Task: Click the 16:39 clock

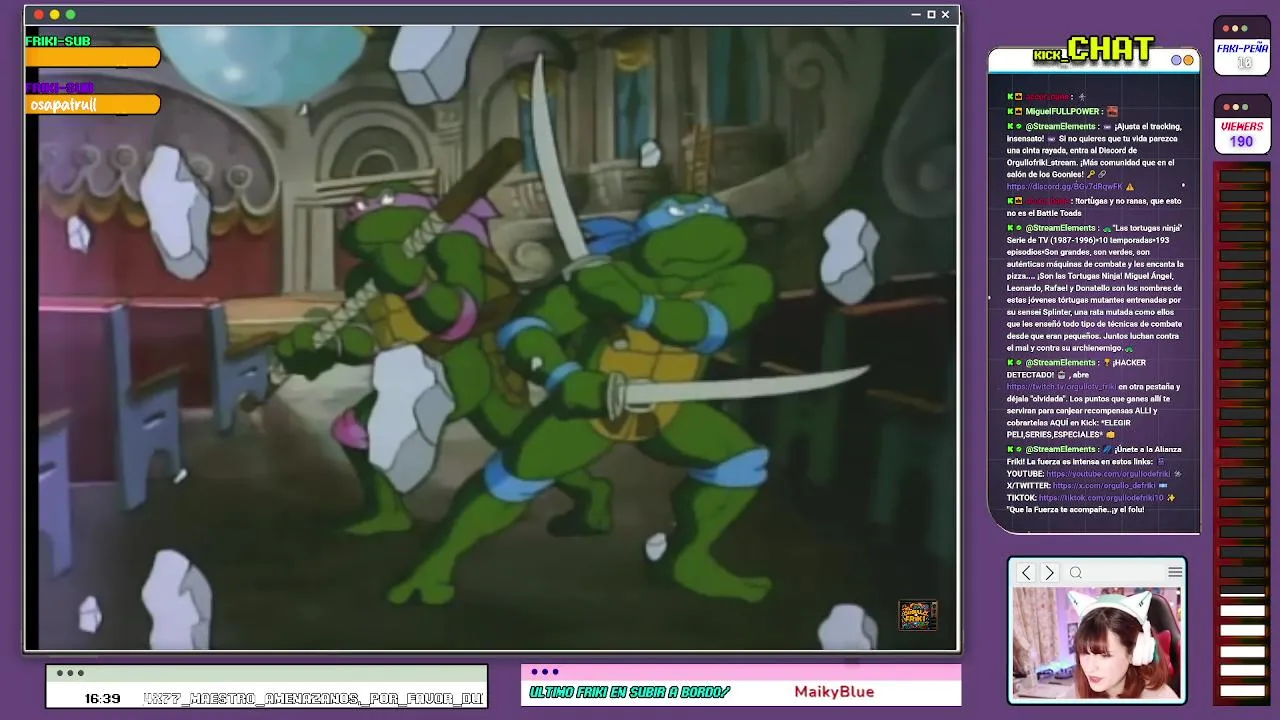Action: point(102,698)
